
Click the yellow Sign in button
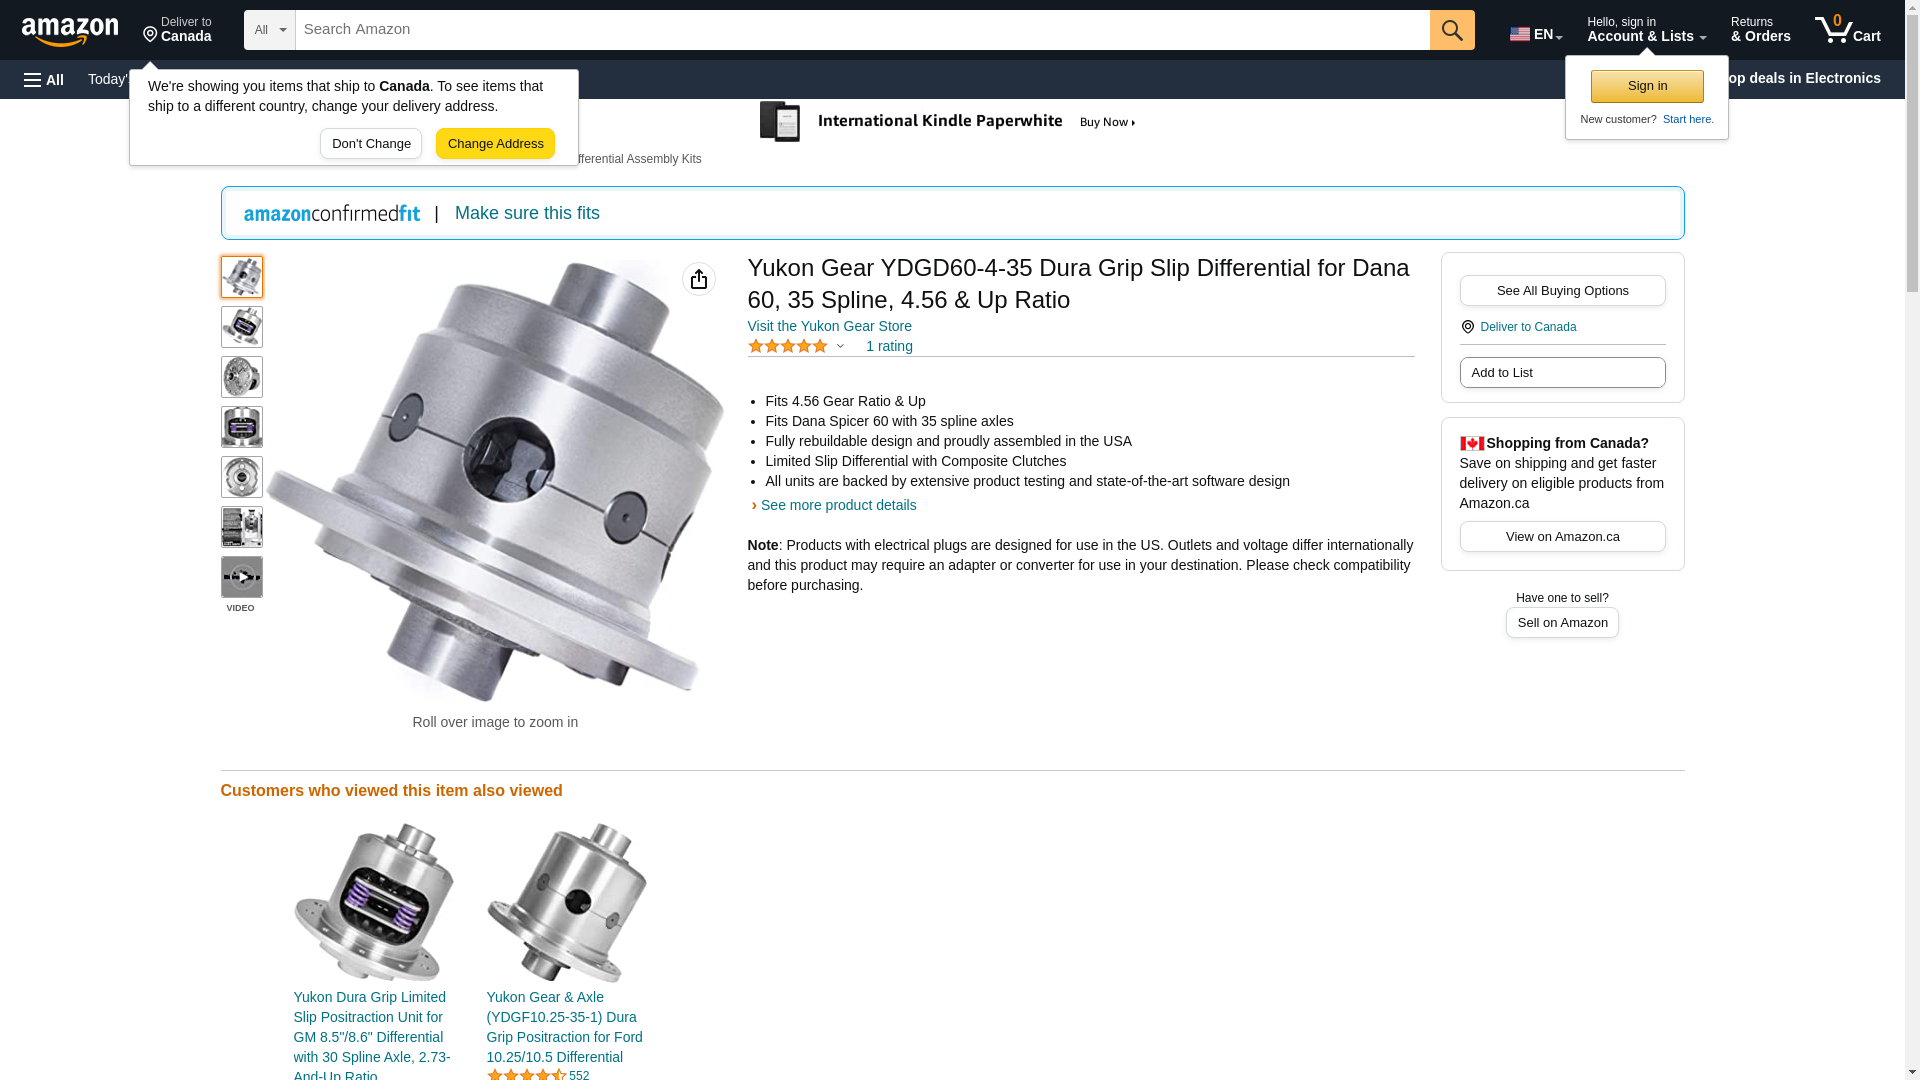tap(1647, 86)
